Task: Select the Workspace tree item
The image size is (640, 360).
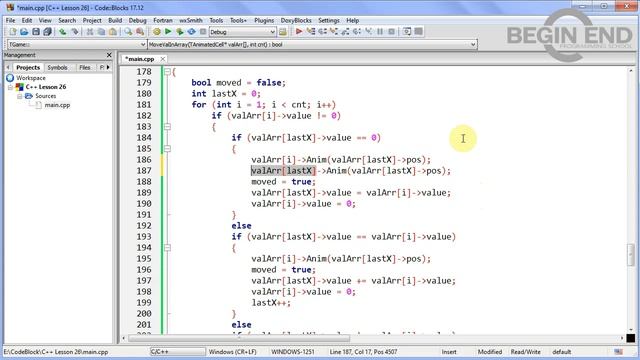Action: (31, 78)
